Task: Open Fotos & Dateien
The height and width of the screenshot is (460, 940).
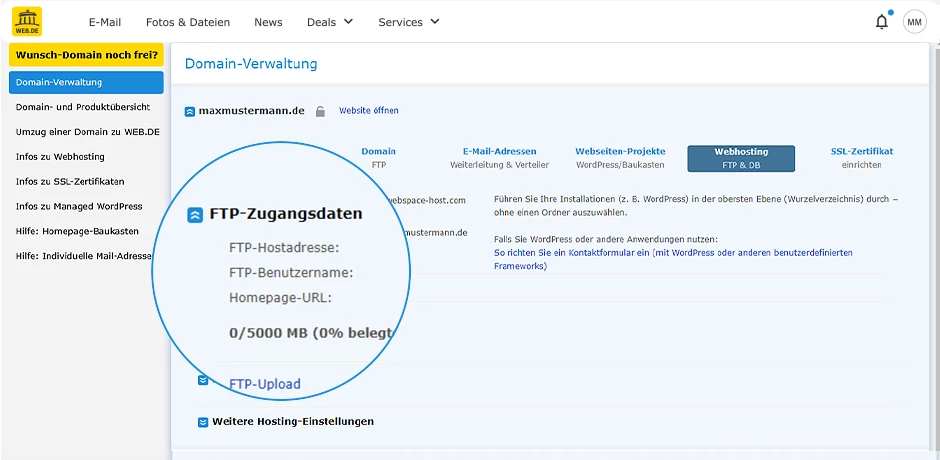Action: (188, 22)
